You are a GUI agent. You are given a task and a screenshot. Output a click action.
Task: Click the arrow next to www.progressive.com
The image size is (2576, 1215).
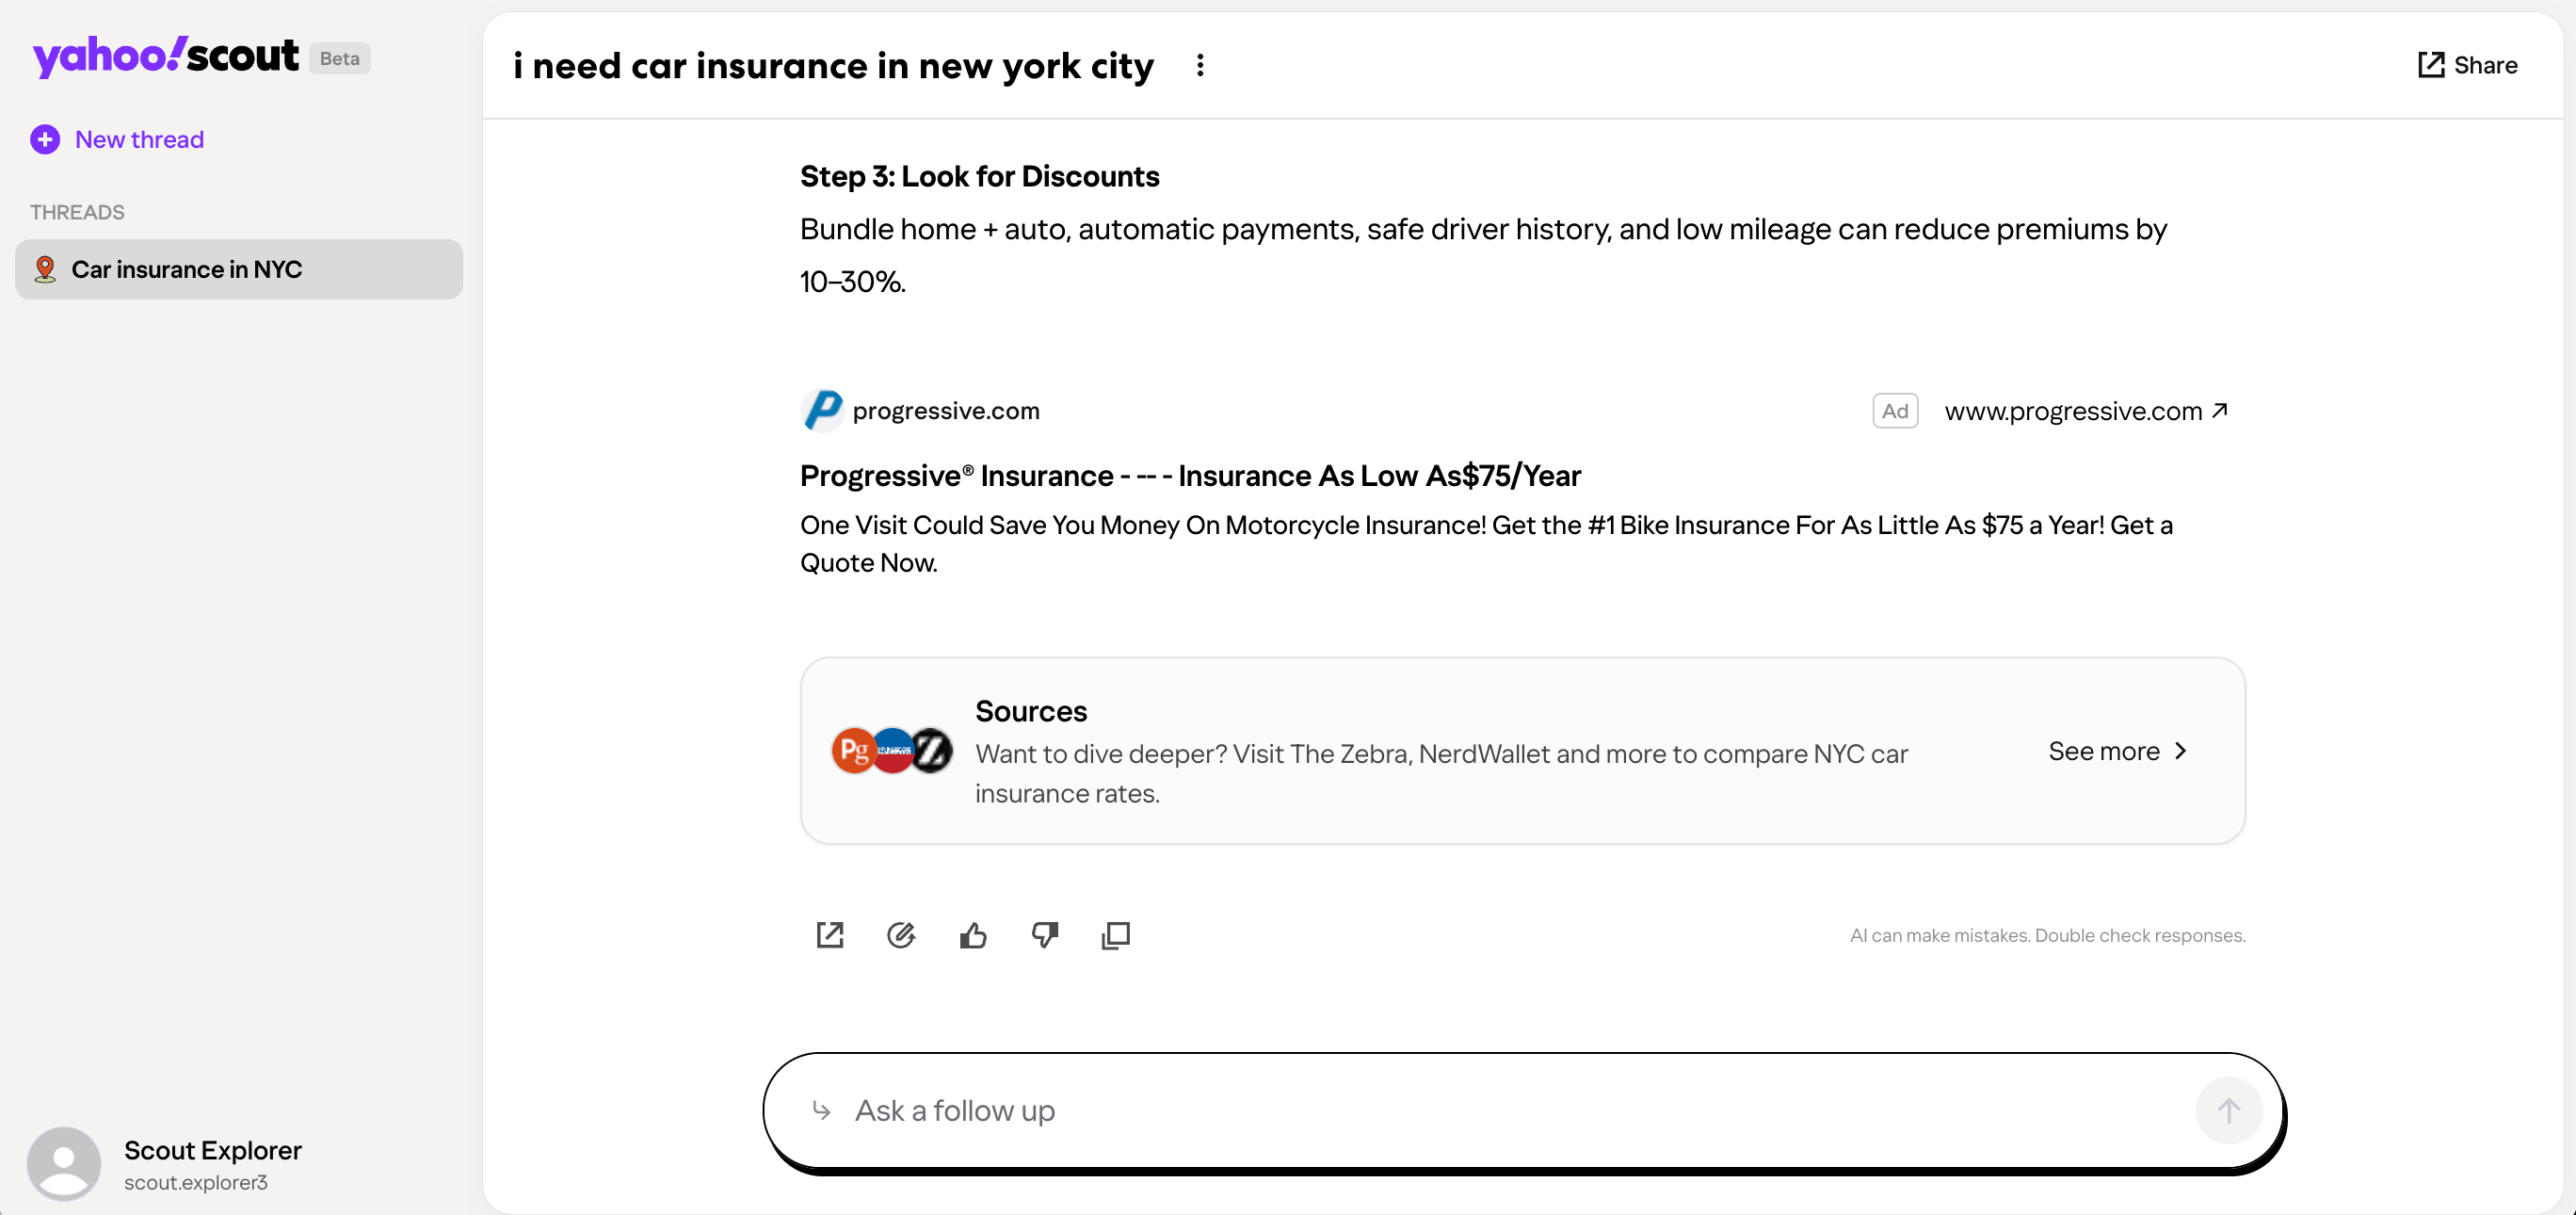(x=2221, y=409)
